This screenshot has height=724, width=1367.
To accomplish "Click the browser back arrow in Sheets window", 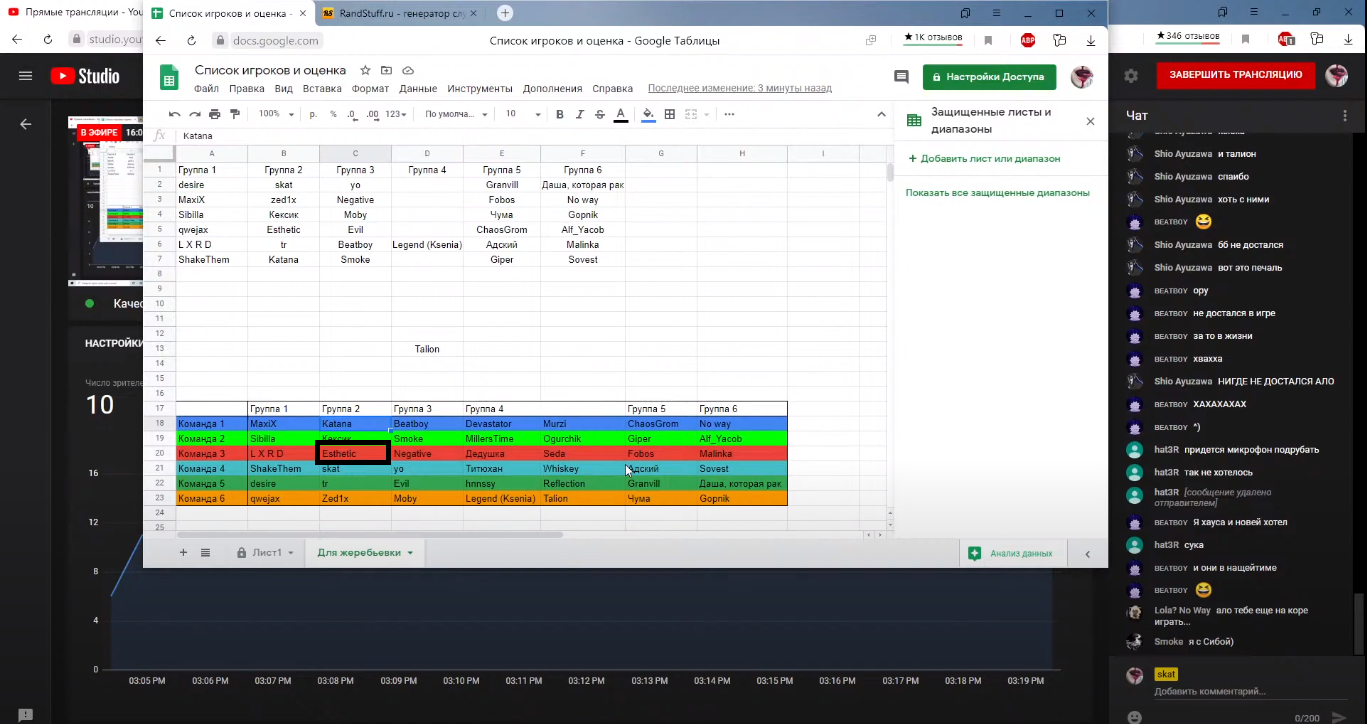I will pyautogui.click(x=163, y=40).
